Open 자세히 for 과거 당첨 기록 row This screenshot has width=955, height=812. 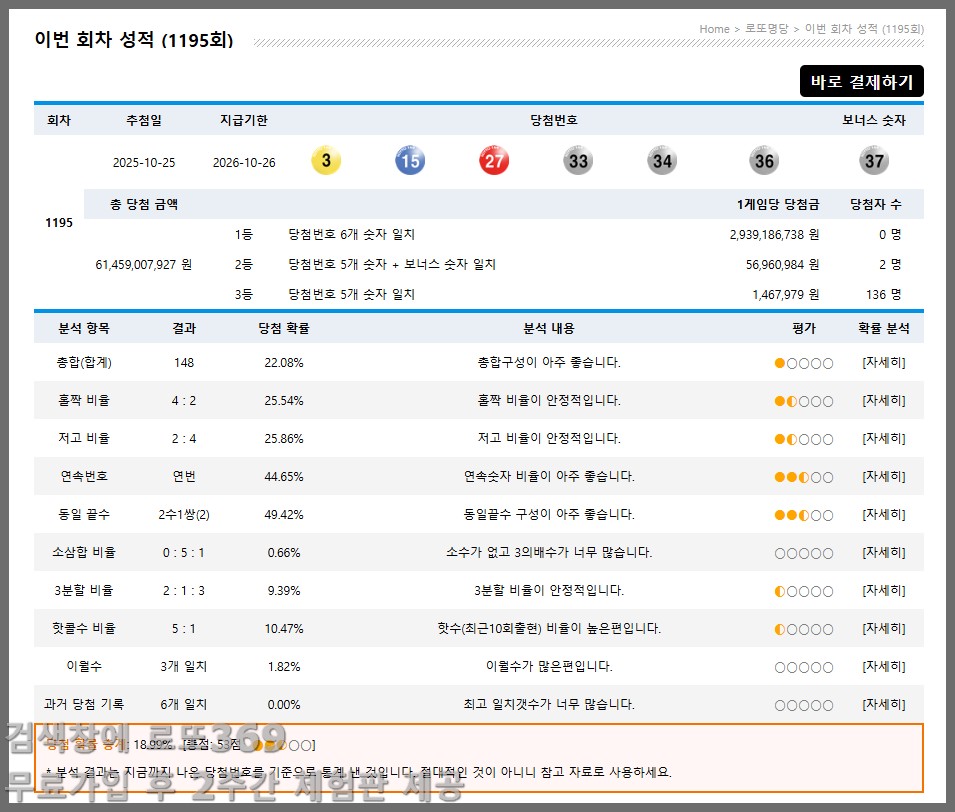pos(884,705)
